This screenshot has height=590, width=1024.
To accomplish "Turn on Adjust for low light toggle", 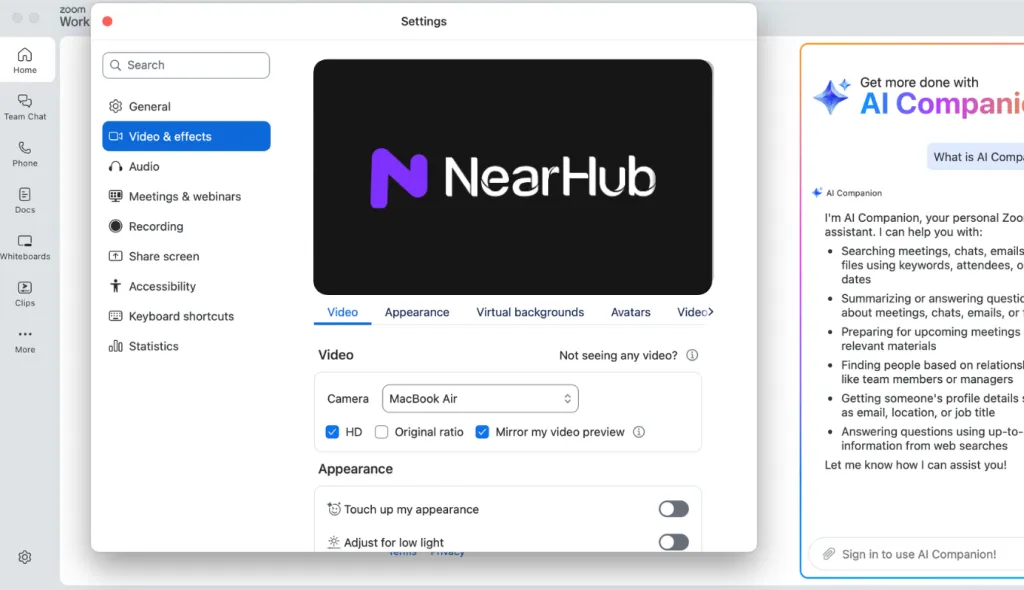I will tap(673, 542).
